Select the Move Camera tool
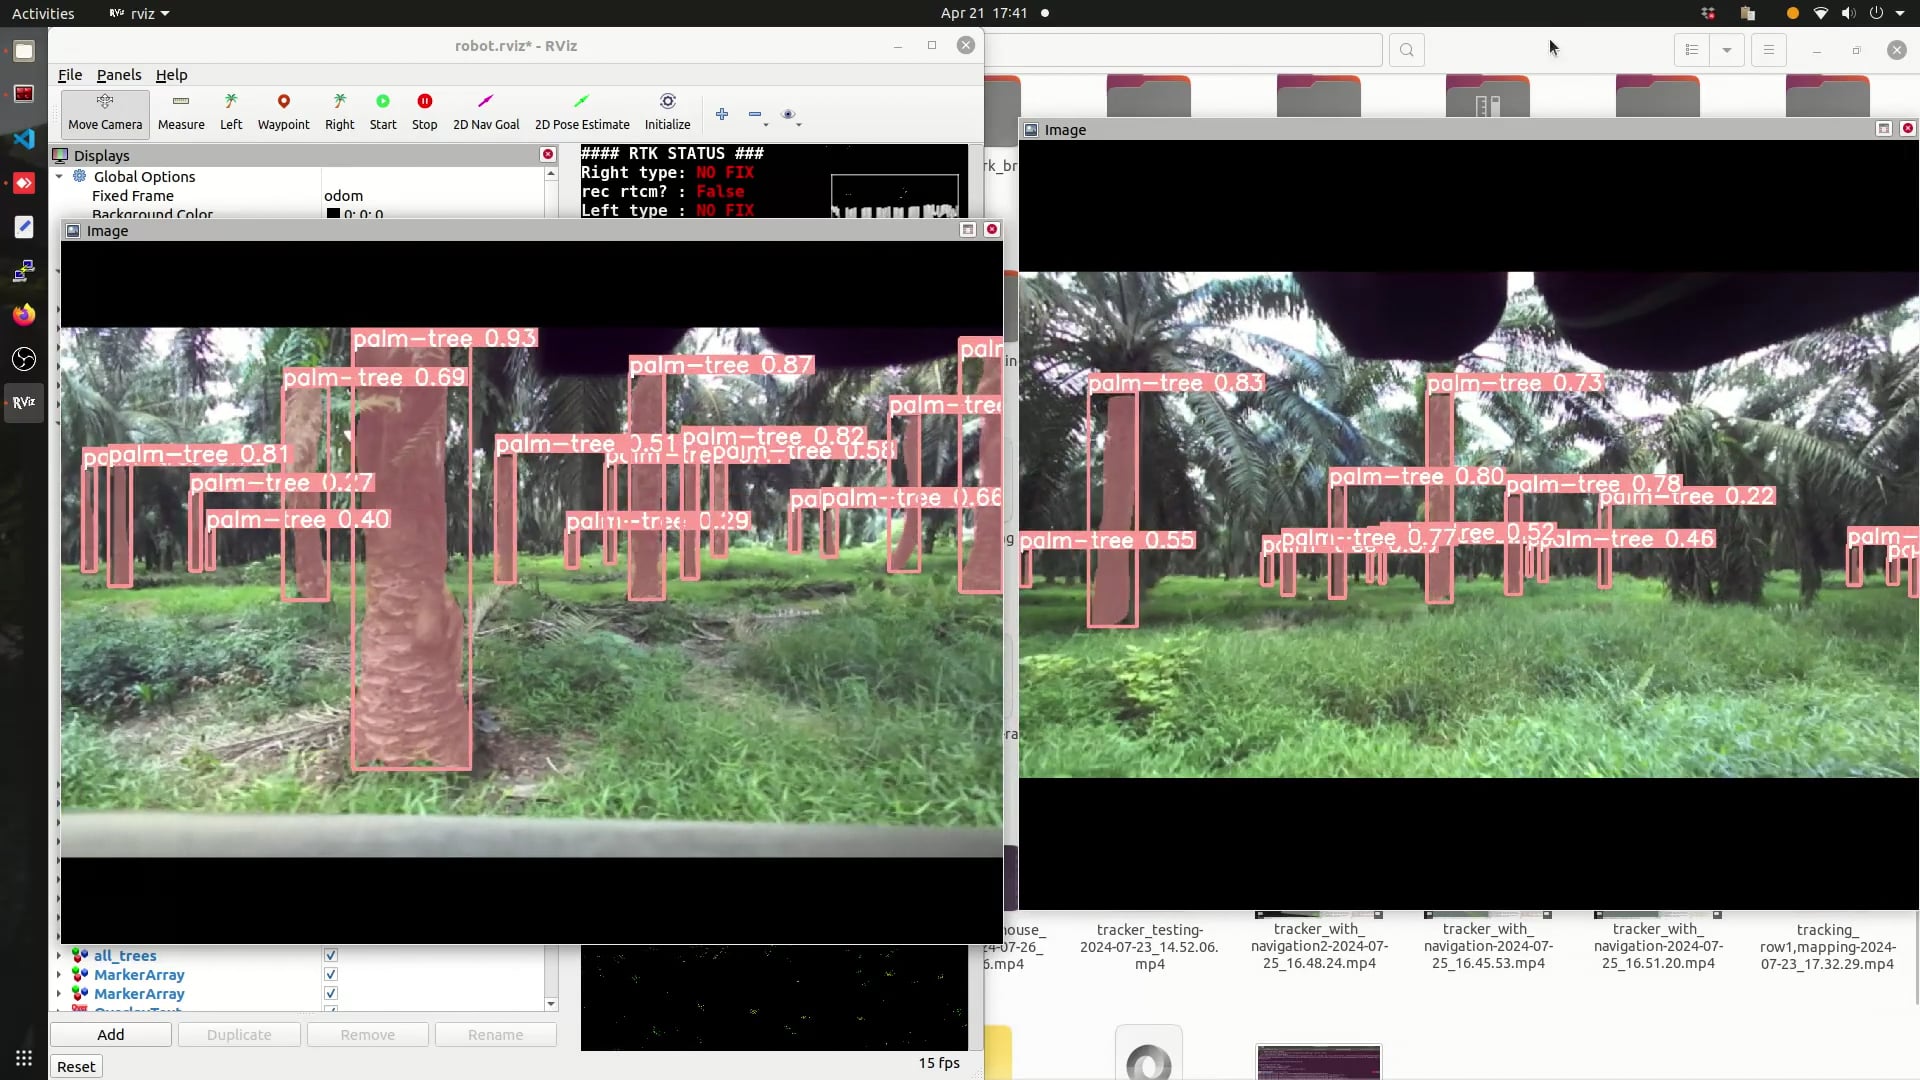 105,112
